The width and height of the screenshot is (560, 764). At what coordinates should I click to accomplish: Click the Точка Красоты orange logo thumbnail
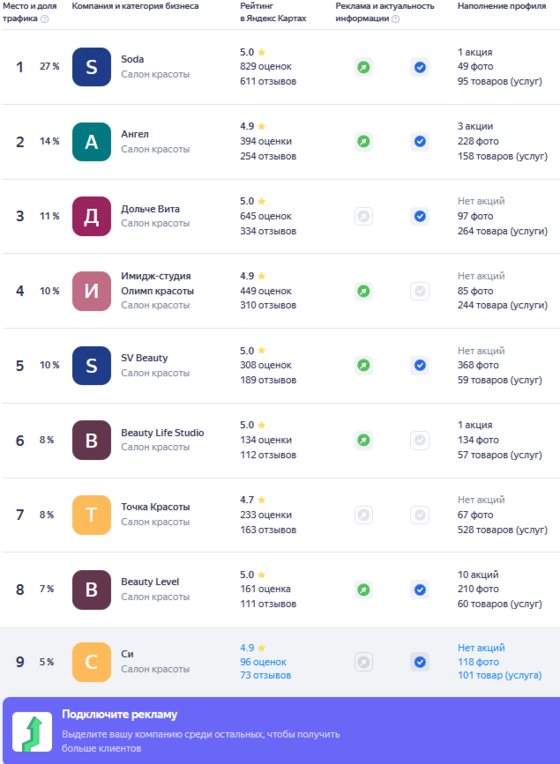(92, 515)
